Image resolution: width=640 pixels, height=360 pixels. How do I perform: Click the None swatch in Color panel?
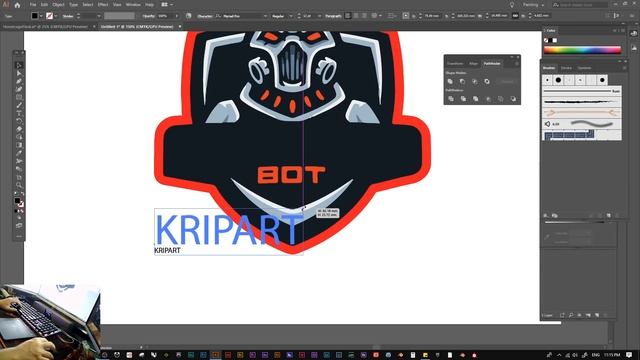click(x=546, y=40)
